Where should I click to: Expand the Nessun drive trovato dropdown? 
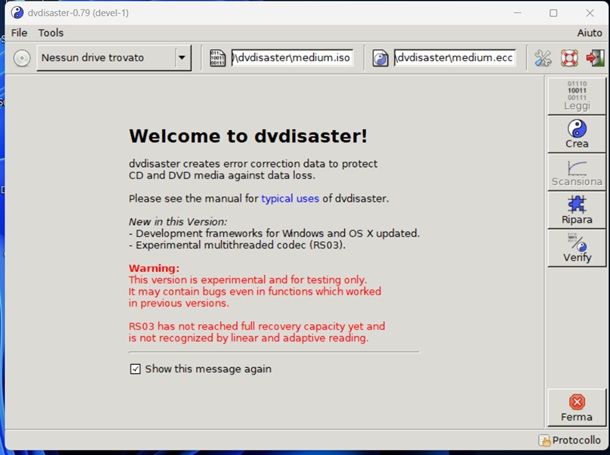(x=182, y=58)
